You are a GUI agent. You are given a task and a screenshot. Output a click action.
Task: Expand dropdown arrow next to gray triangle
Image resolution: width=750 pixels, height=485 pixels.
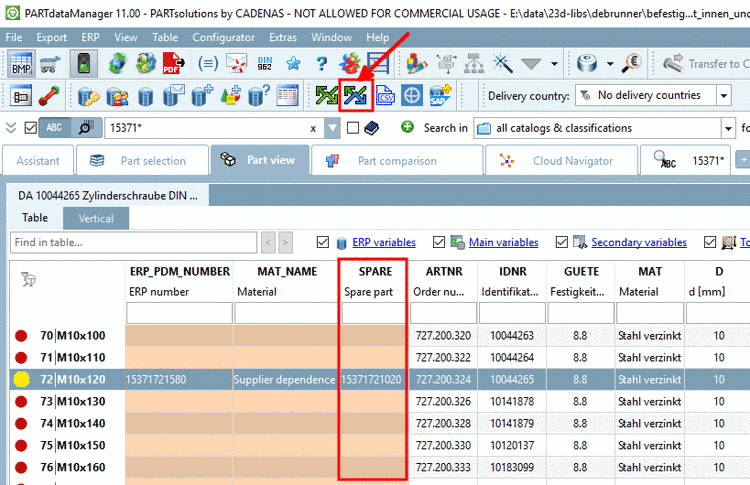(x=554, y=64)
